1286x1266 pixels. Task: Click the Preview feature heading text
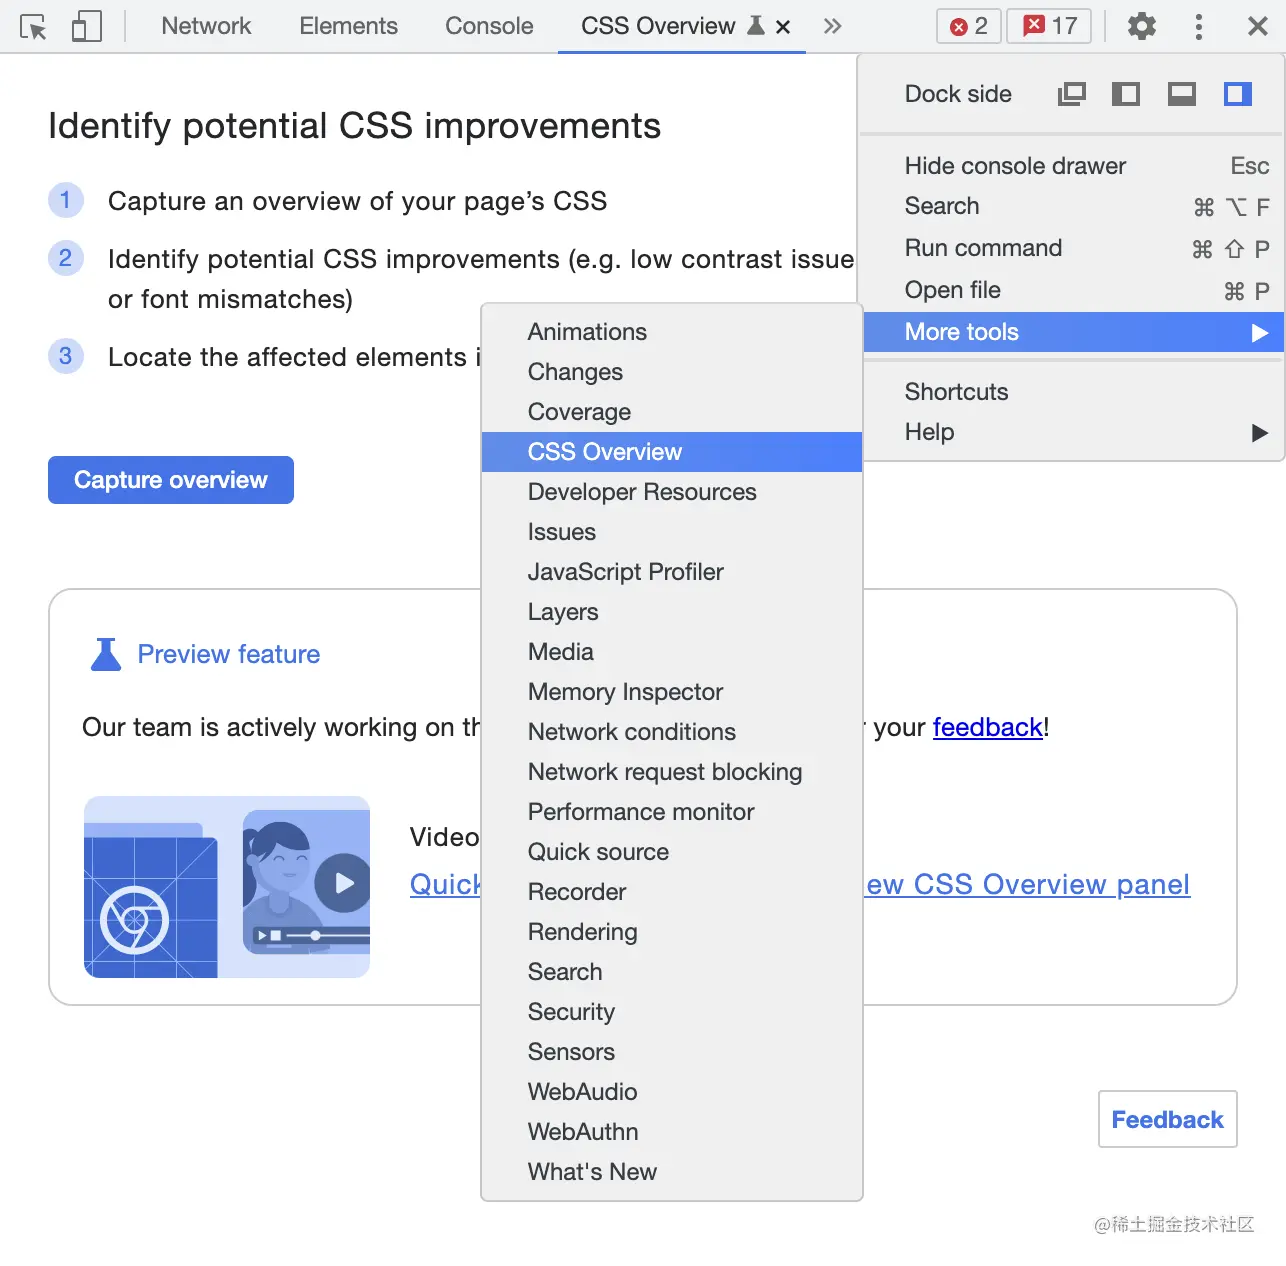229,654
